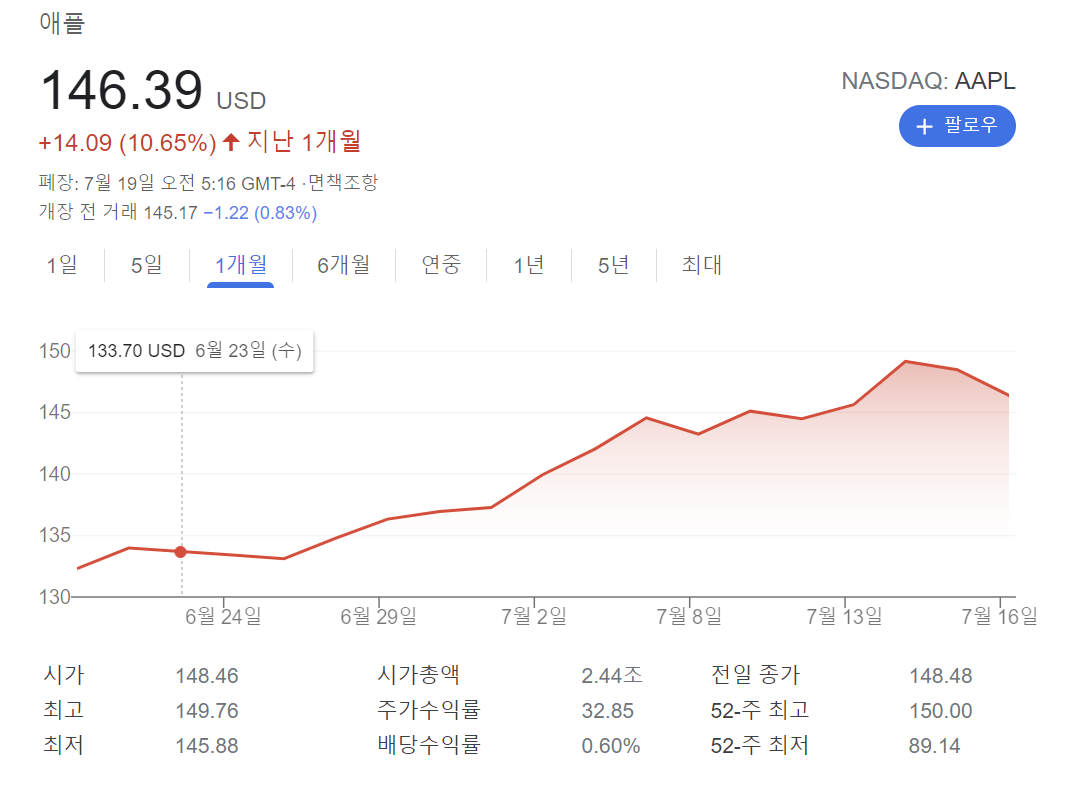Switch to the 5일 tab
The width and height of the screenshot is (1070, 796).
coord(147,265)
